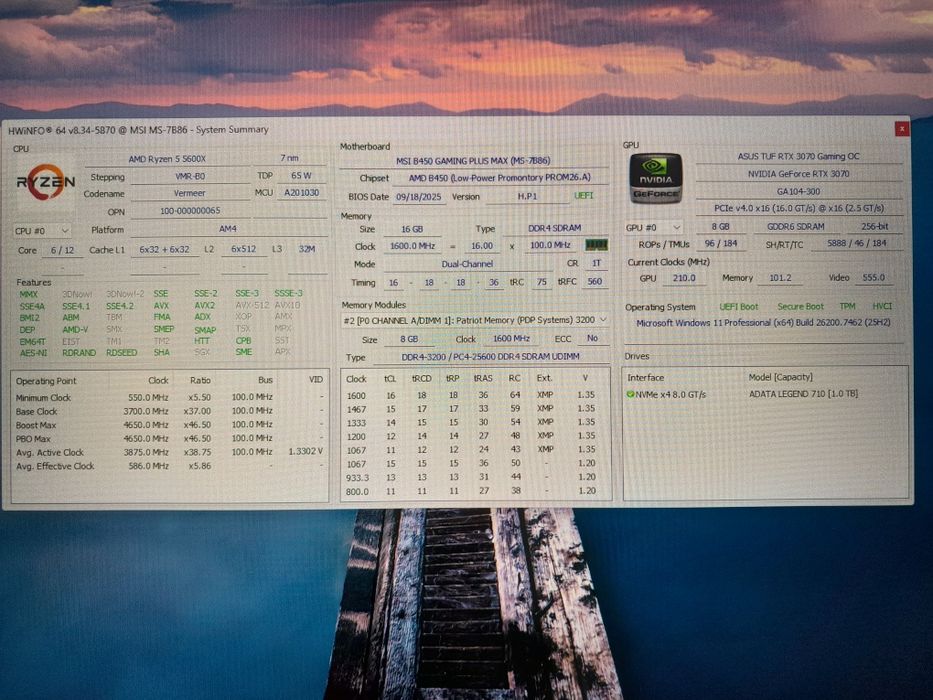Click the 256-bit bus width value

coord(875,226)
